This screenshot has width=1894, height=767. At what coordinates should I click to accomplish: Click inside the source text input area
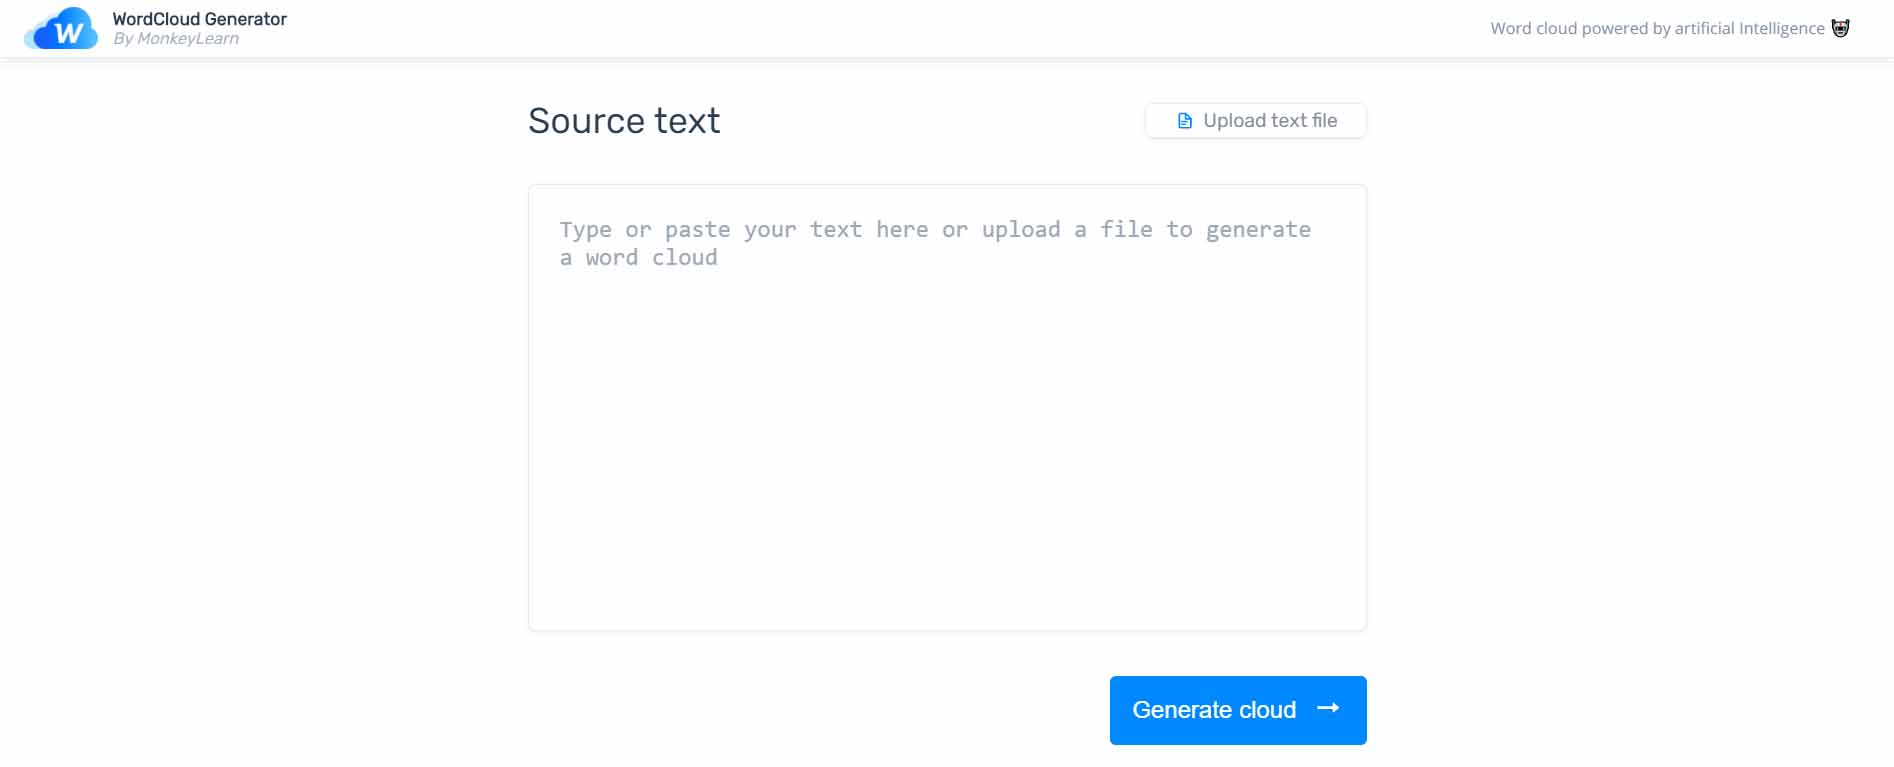[x=947, y=407]
